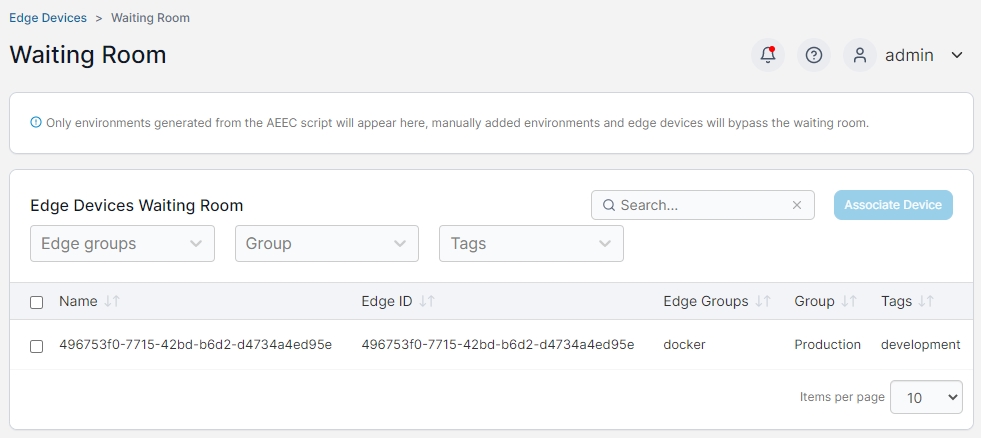Change items per page selector
This screenshot has width=981, height=438.
click(x=925, y=397)
